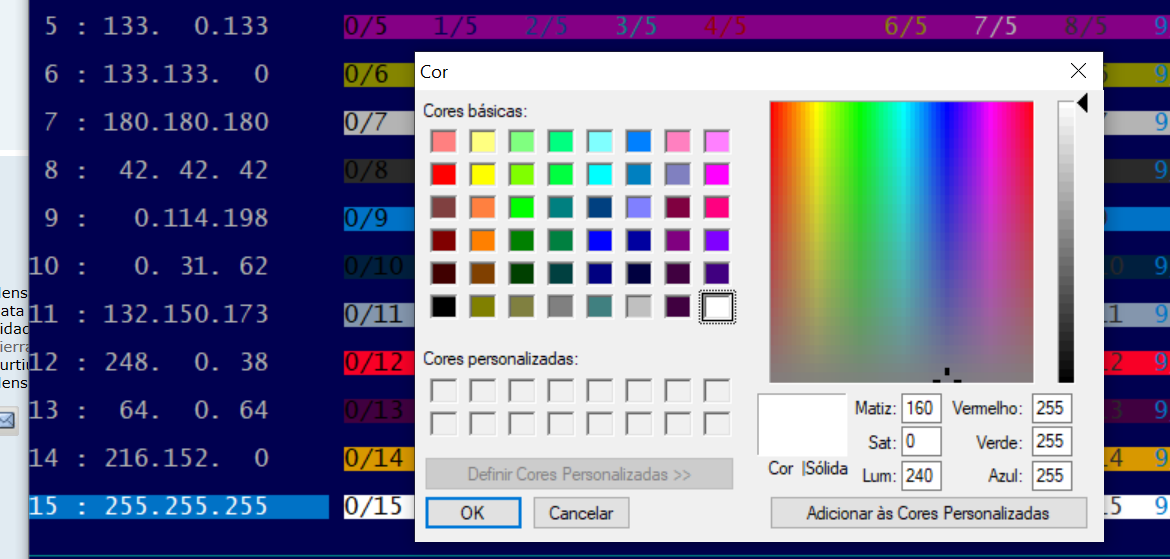Click the OK button in Cor dialog
This screenshot has width=1170, height=559.
473,513
